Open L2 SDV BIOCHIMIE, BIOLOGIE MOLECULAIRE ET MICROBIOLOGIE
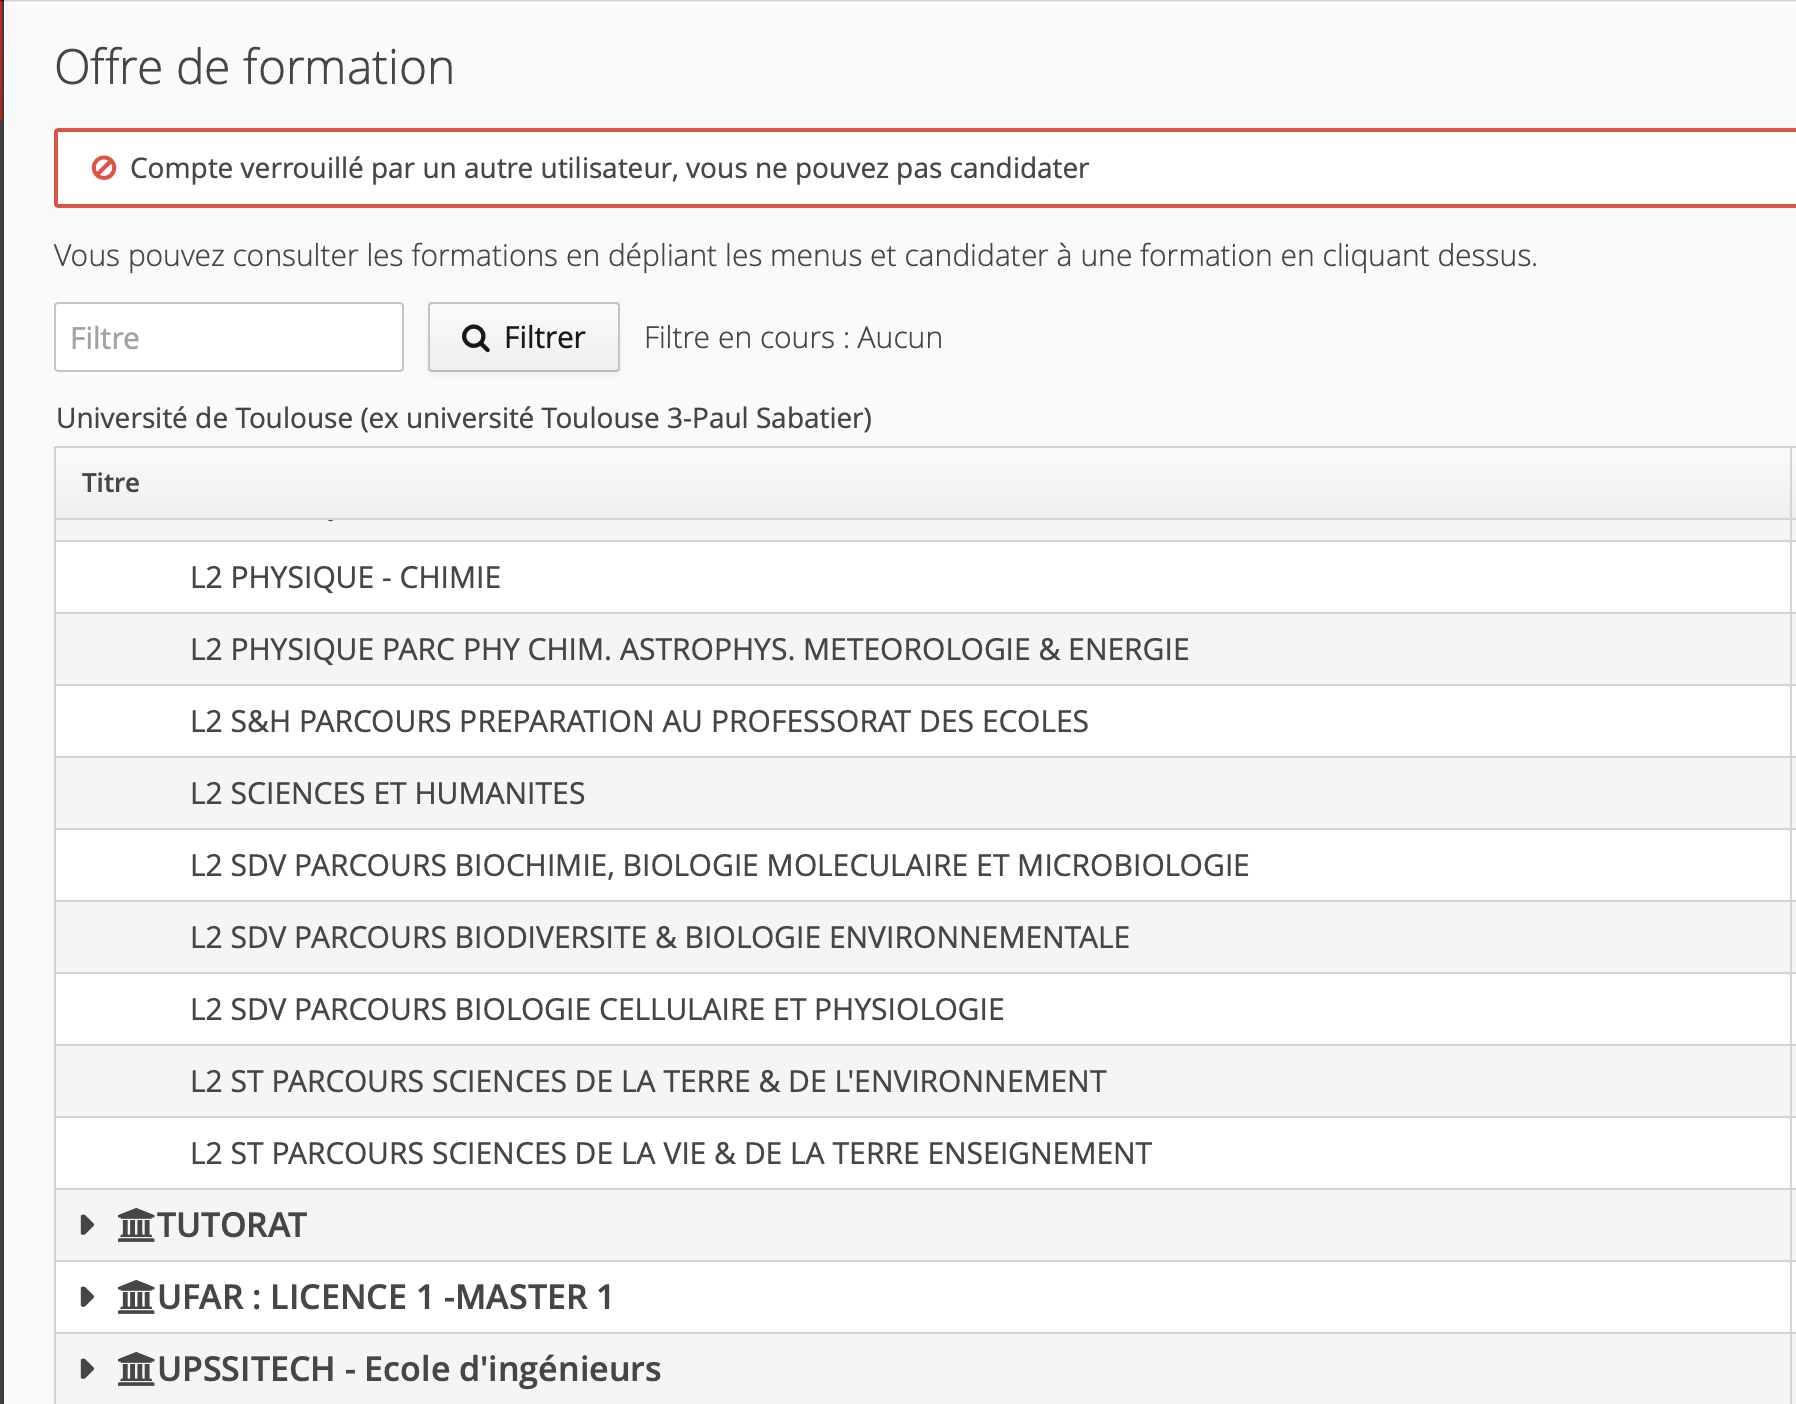Screen dimensions: 1796x1404 719,866
